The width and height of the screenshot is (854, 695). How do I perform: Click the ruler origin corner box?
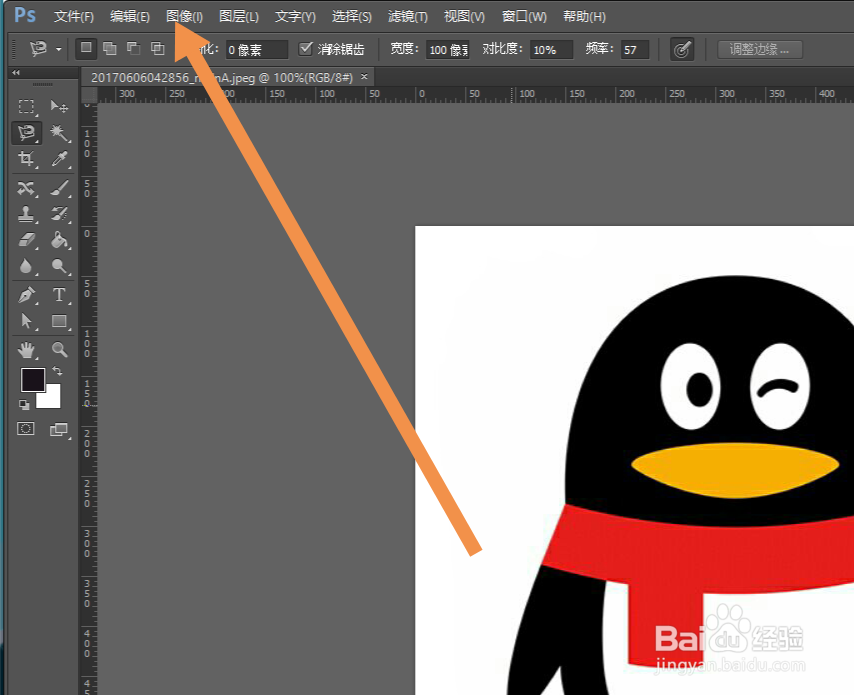[x=89, y=95]
